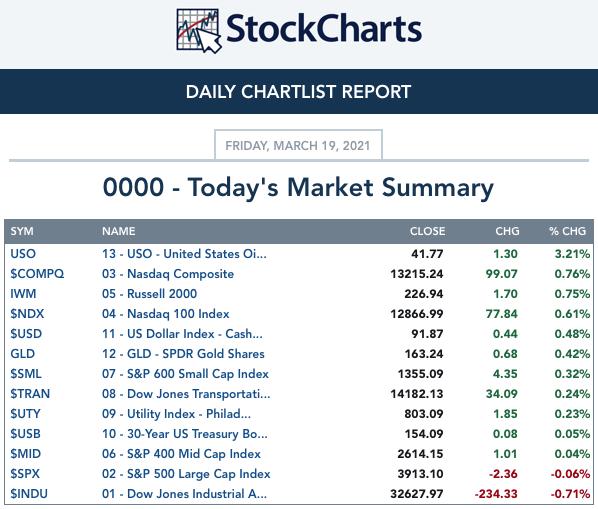Screen dimensions: 598x509
Task: Click the StockCharts wordmark text
Action: 324,29
